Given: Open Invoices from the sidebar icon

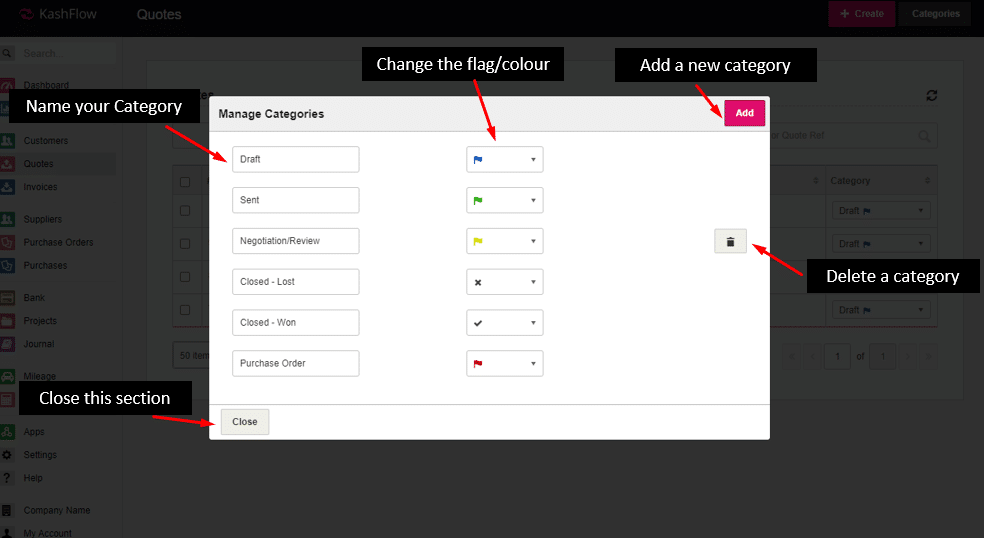Looking at the screenshot, I should [x=7, y=187].
